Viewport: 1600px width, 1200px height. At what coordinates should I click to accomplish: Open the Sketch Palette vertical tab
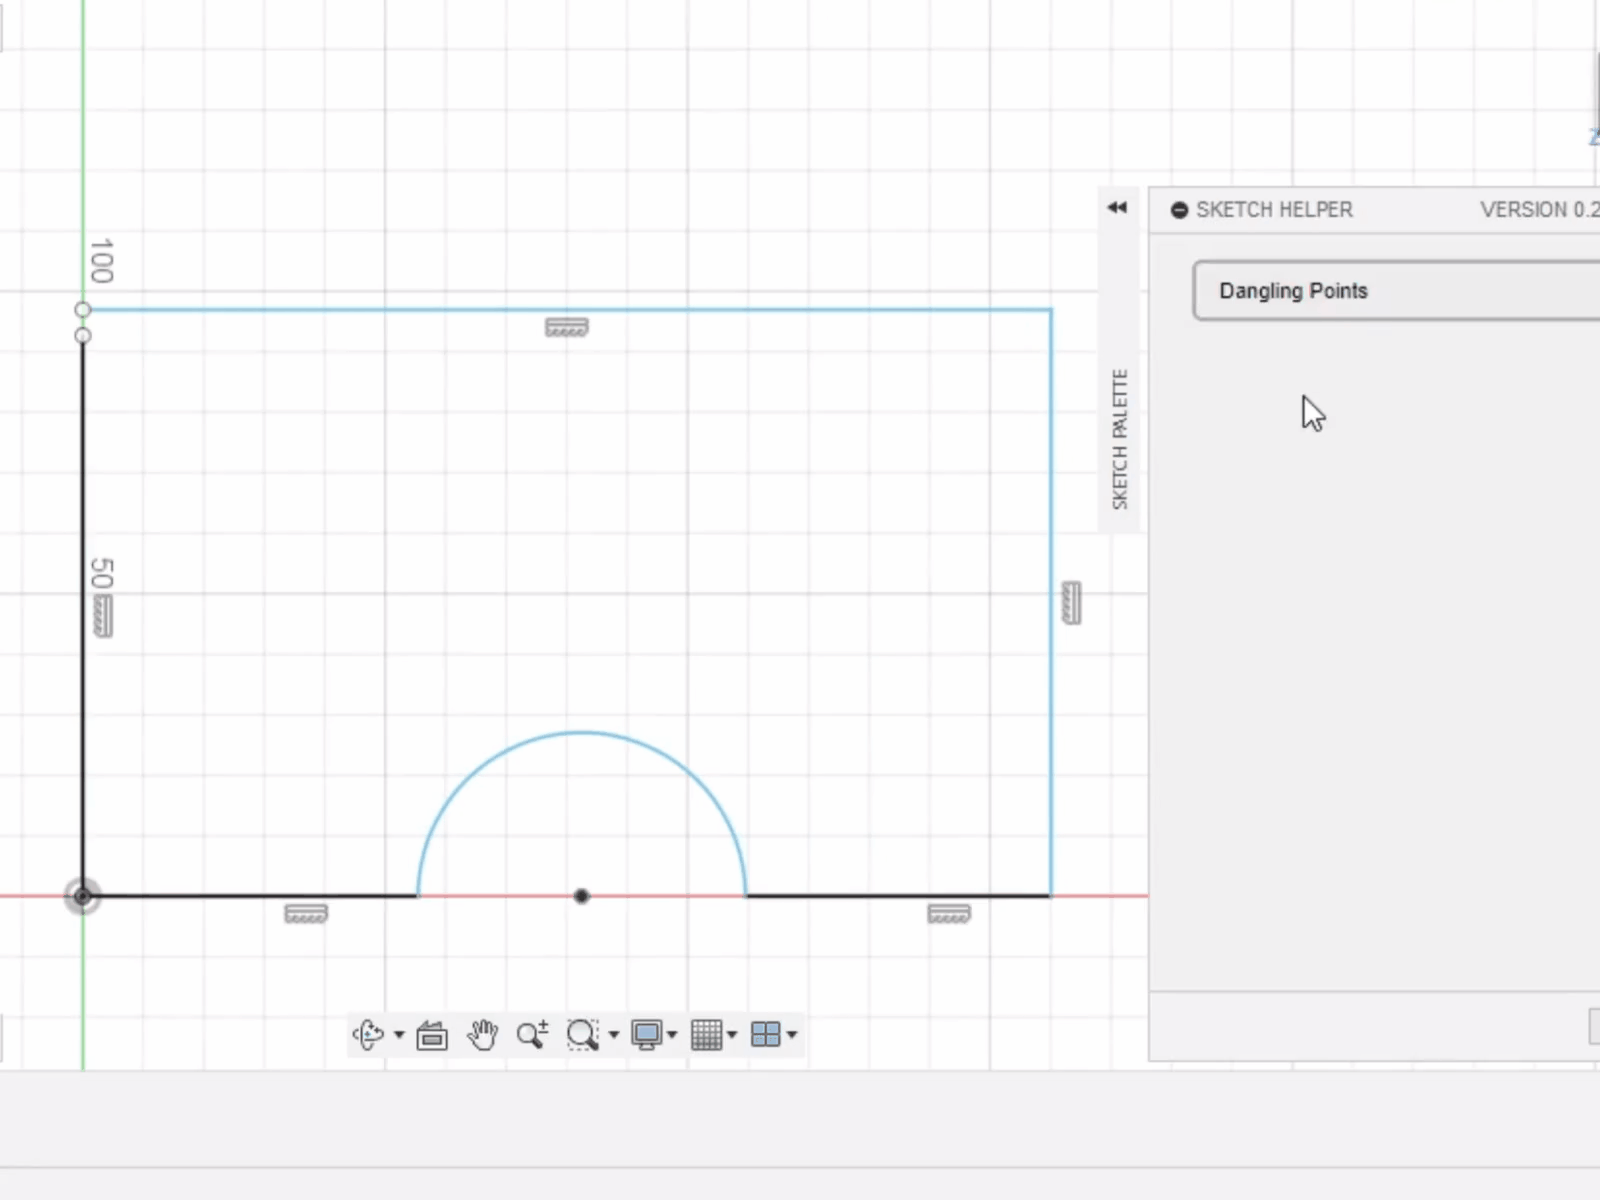point(1120,439)
